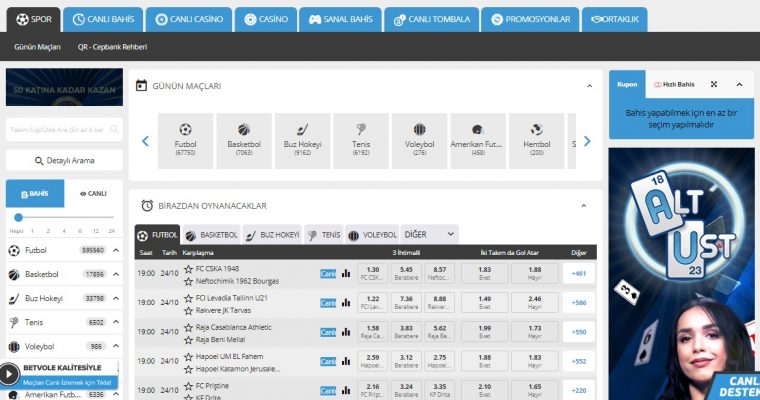This screenshot has width=760, height=400.
Task: Favorite Neftochimik 1962 Bourgas star
Action: pyautogui.click(x=189, y=281)
